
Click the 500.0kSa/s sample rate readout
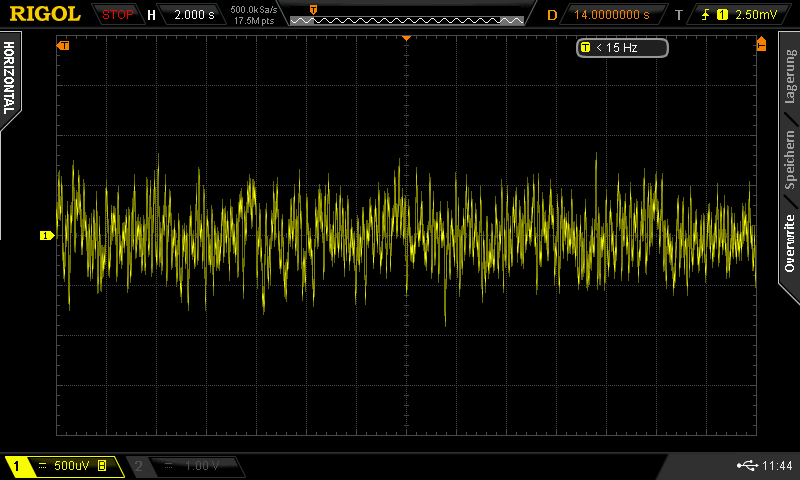(x=254, y=9)
